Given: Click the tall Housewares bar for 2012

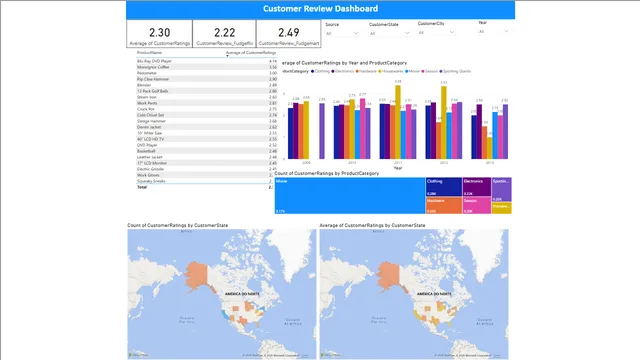Looking at the screenshot, I should (444, 122).
